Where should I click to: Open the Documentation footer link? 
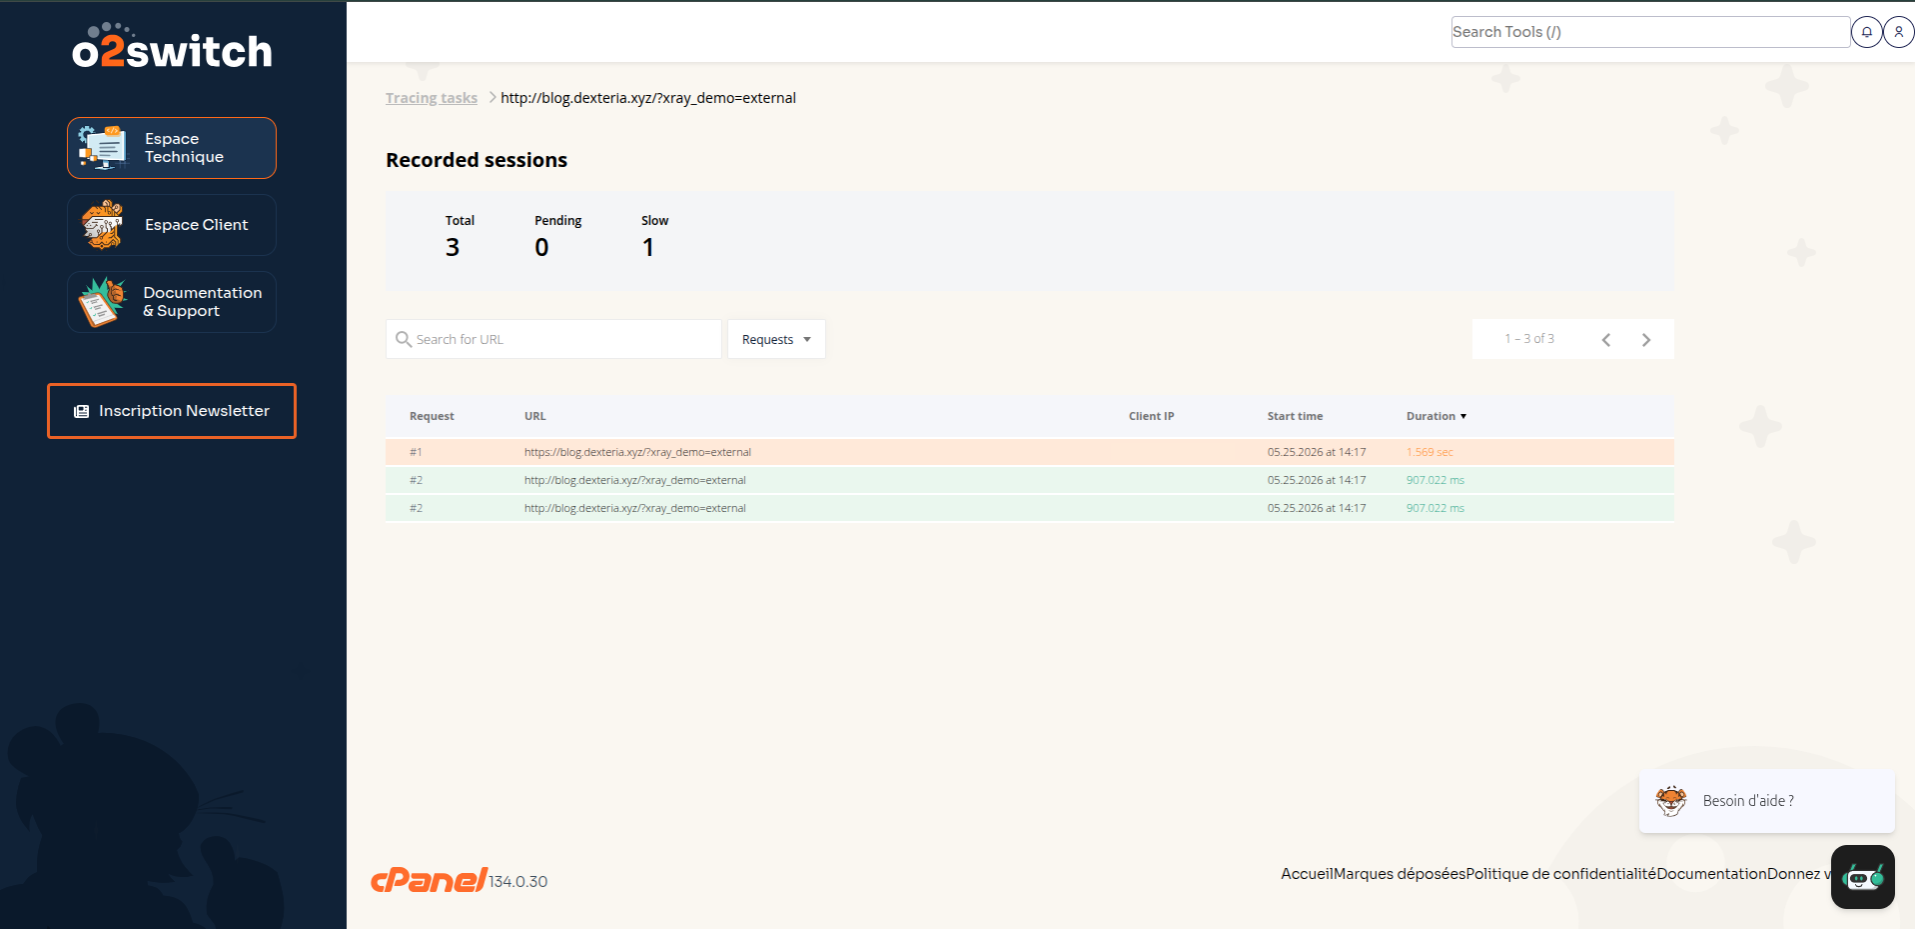tap(1712, 874)
